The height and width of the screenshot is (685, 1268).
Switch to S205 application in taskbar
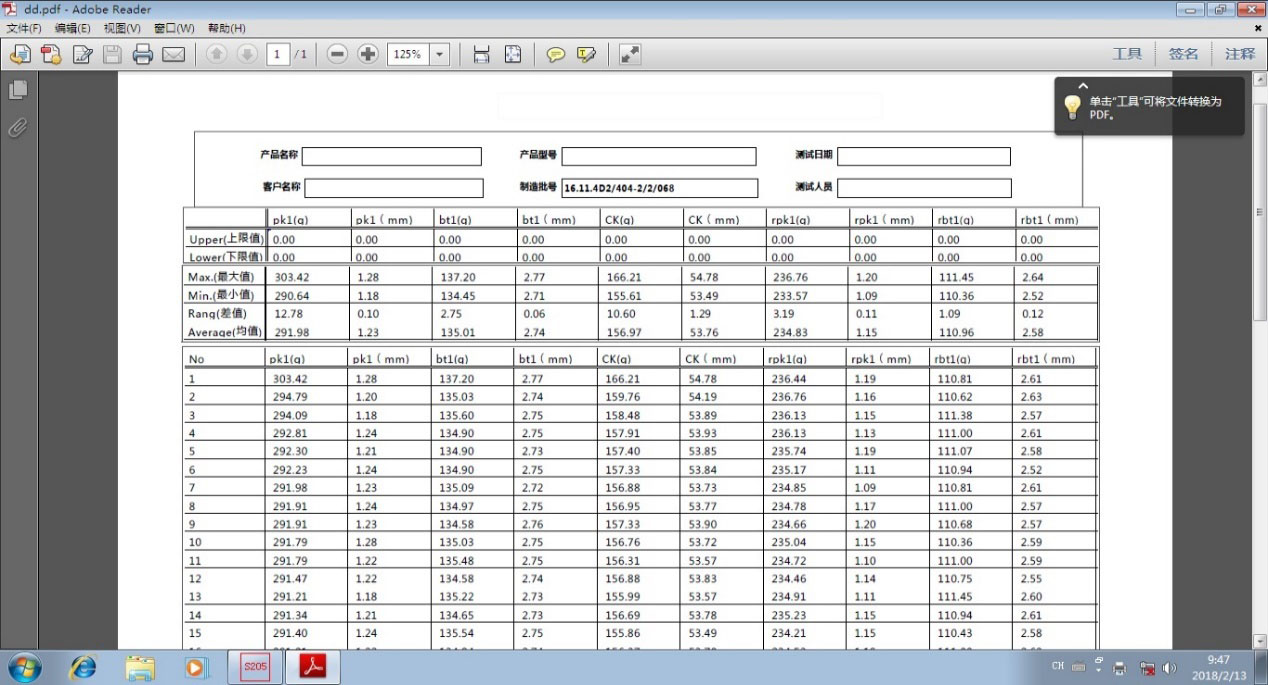click(255, 667)
